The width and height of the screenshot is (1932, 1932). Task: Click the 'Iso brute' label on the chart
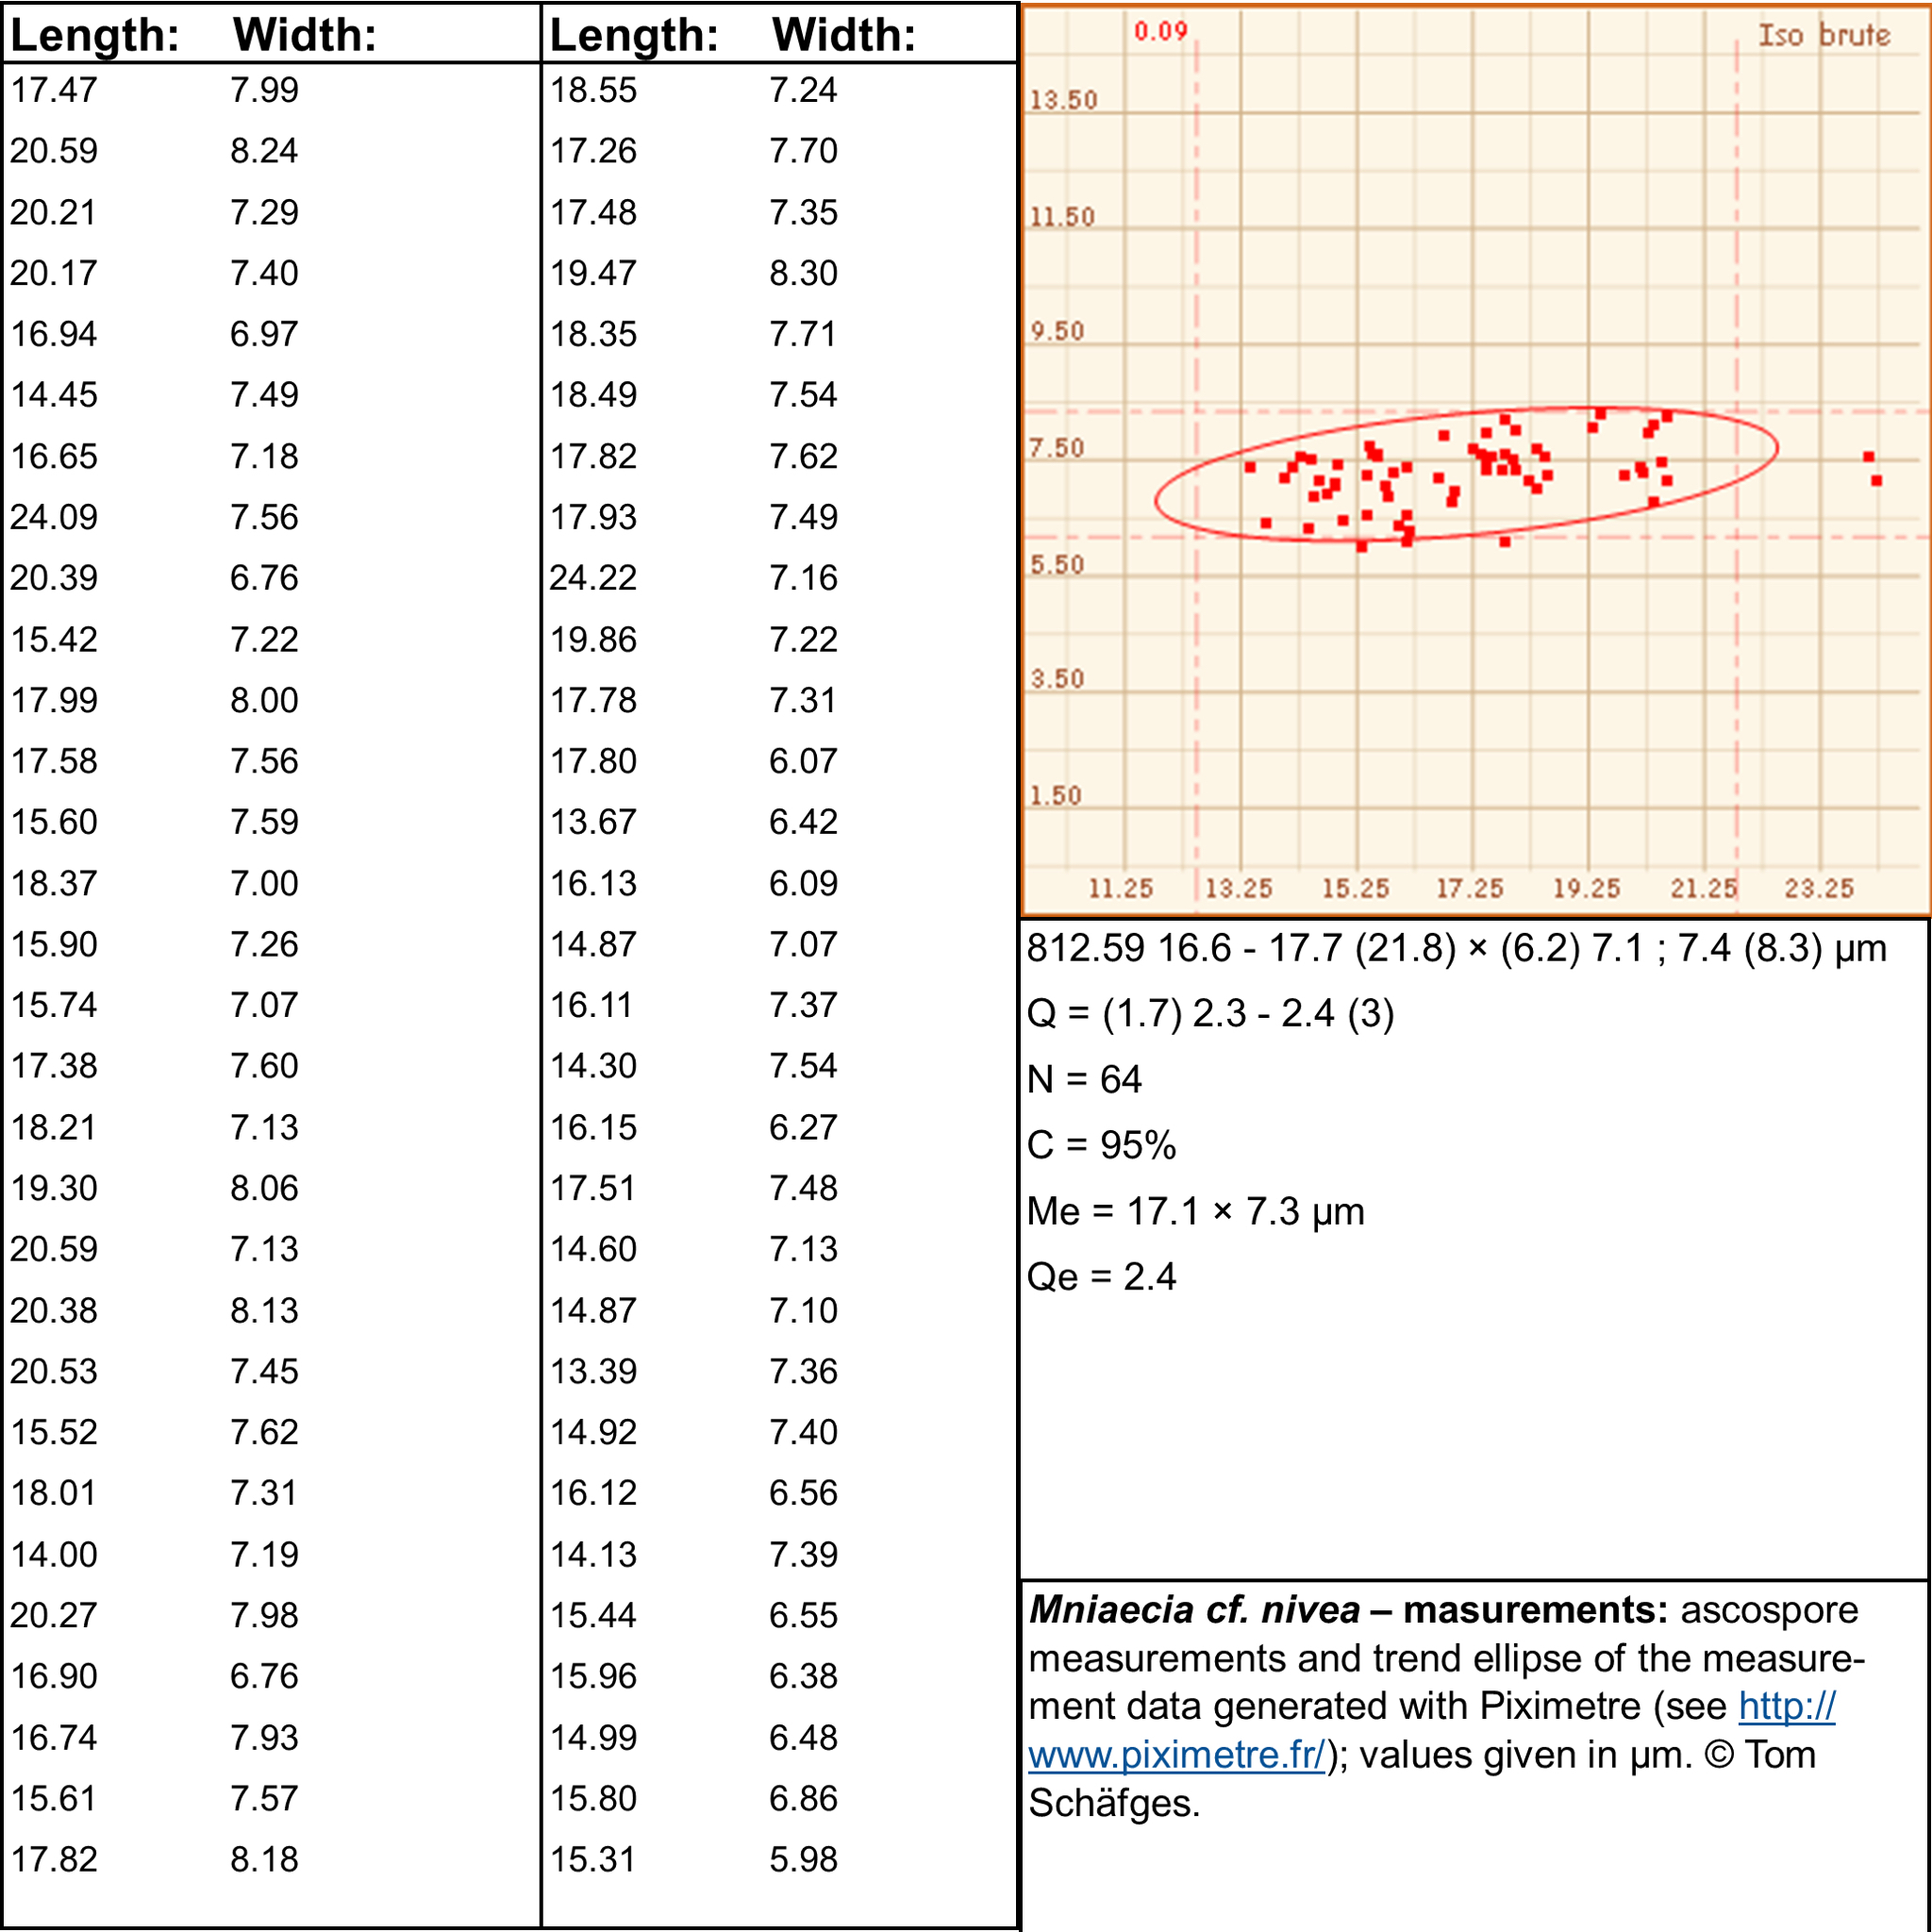point(1824,35)
